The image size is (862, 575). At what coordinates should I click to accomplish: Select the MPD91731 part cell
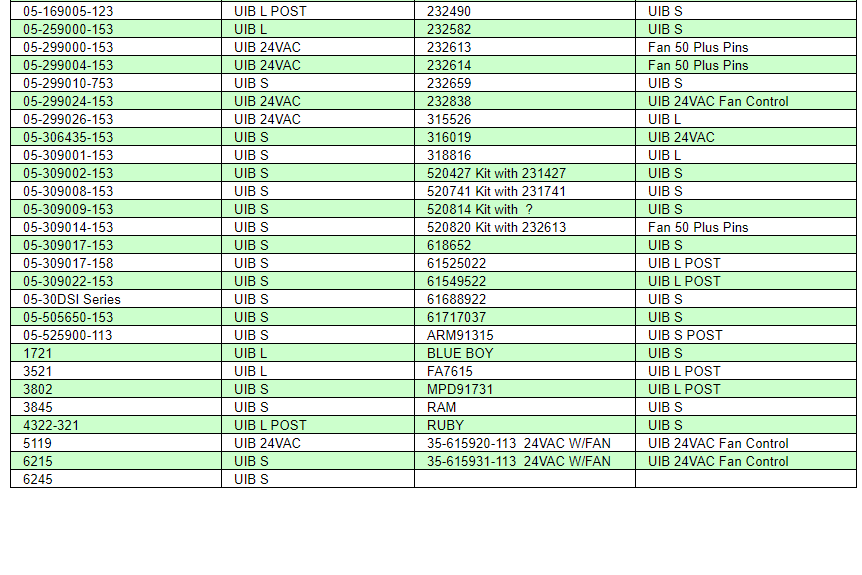pos(460,390)
